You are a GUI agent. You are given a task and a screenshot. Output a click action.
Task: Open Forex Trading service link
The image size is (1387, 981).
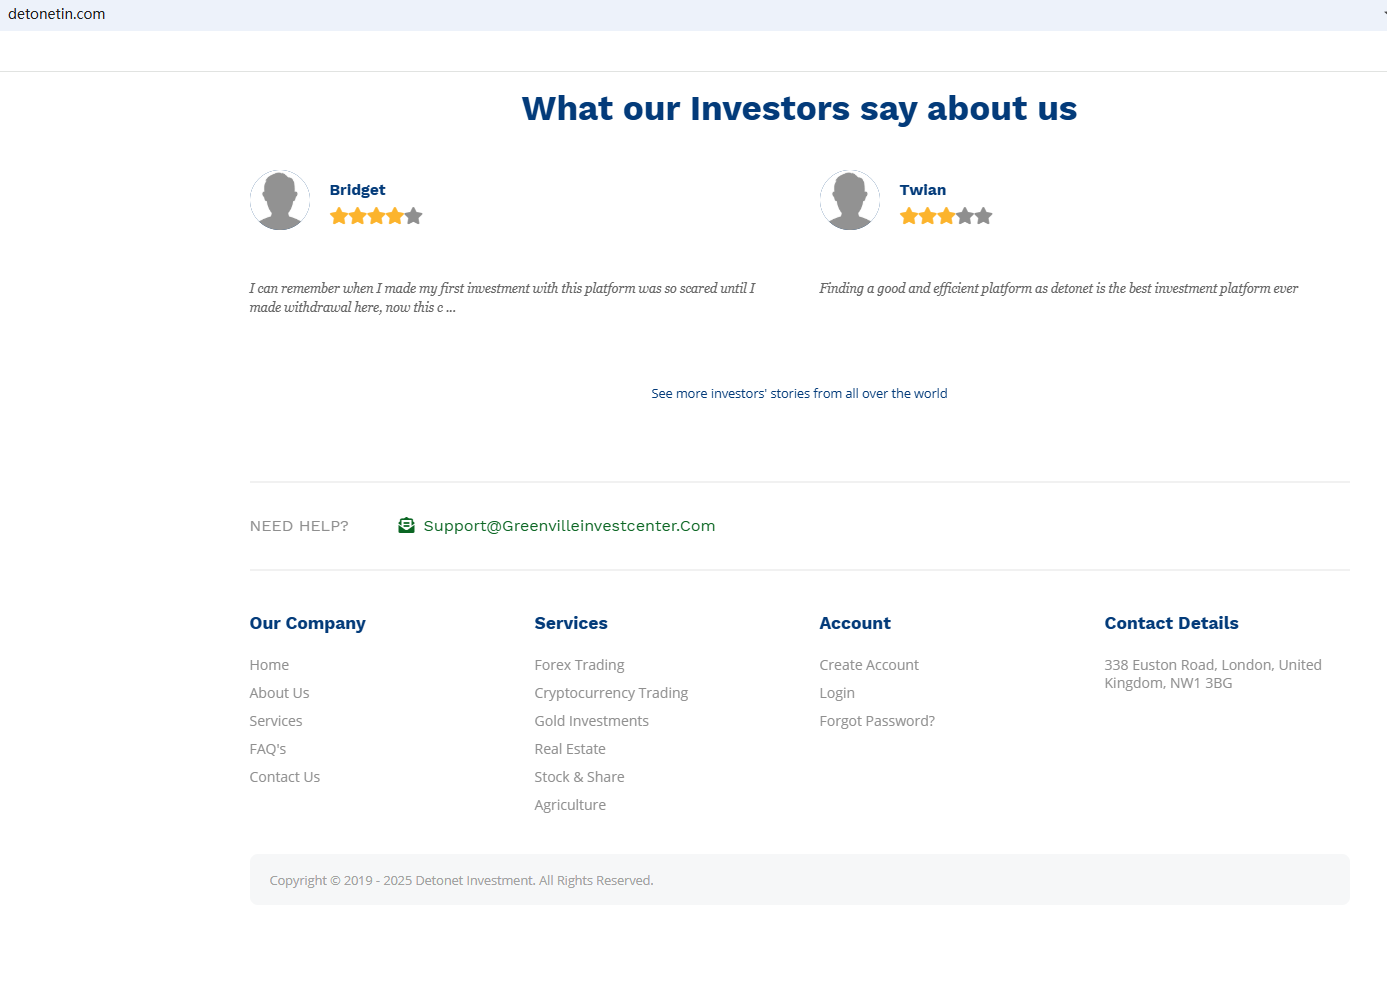(579, 665)
